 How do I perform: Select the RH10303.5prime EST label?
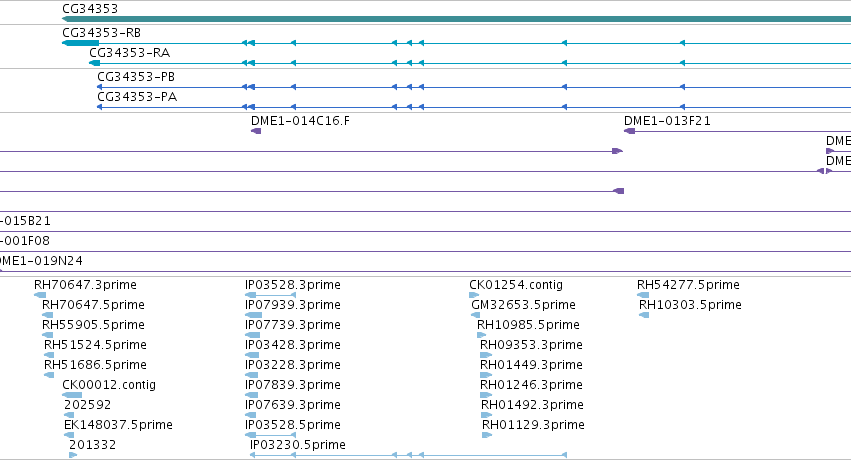tap(690, 305)
